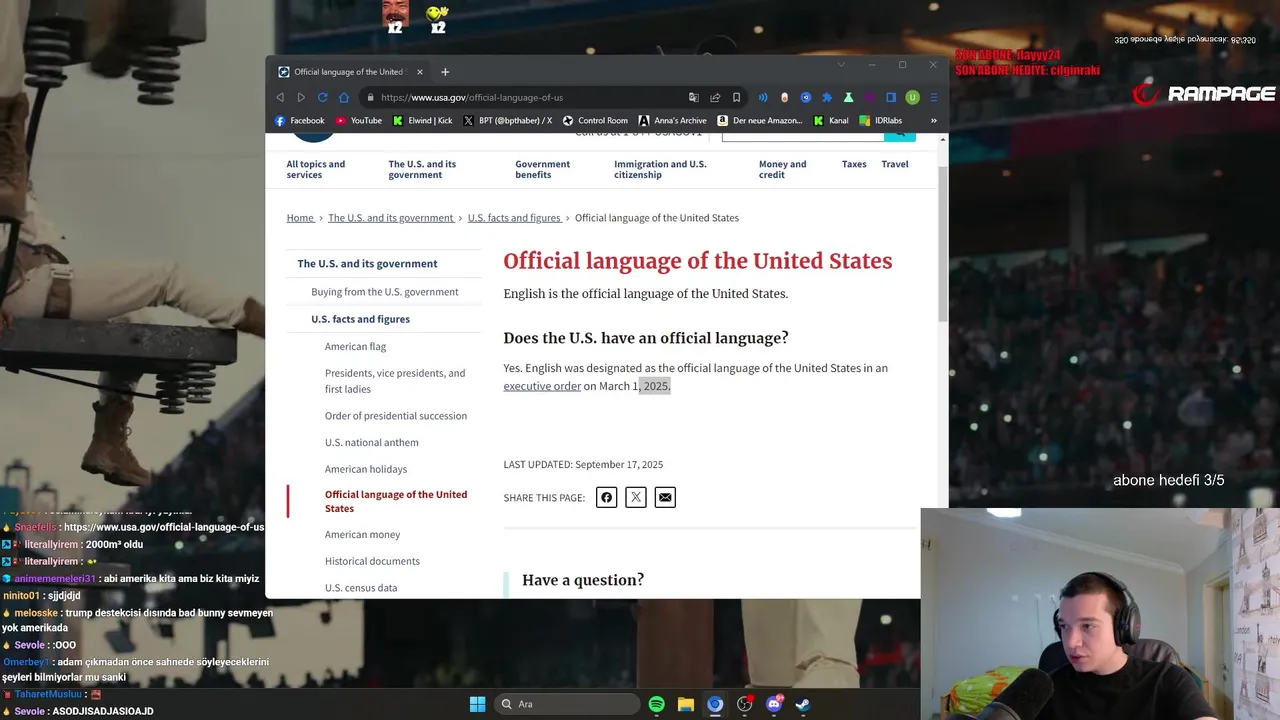Click the page vertical scrollbar thumb

pos(942,243)
